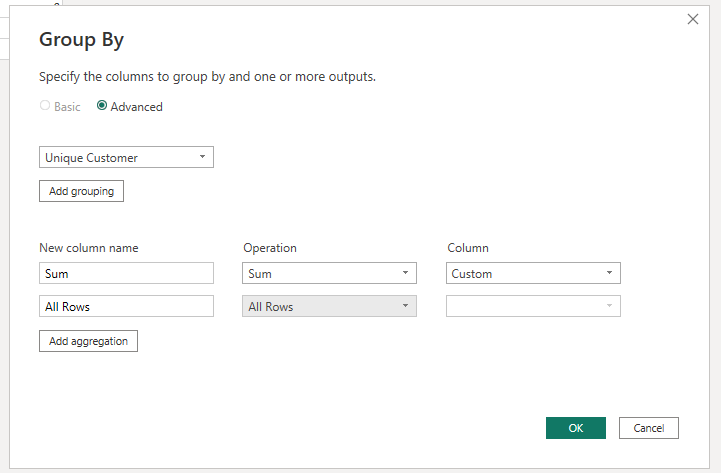Open the Custom column dropdown
The height and width of the screenshot is (473, 721).
point(533,274)
